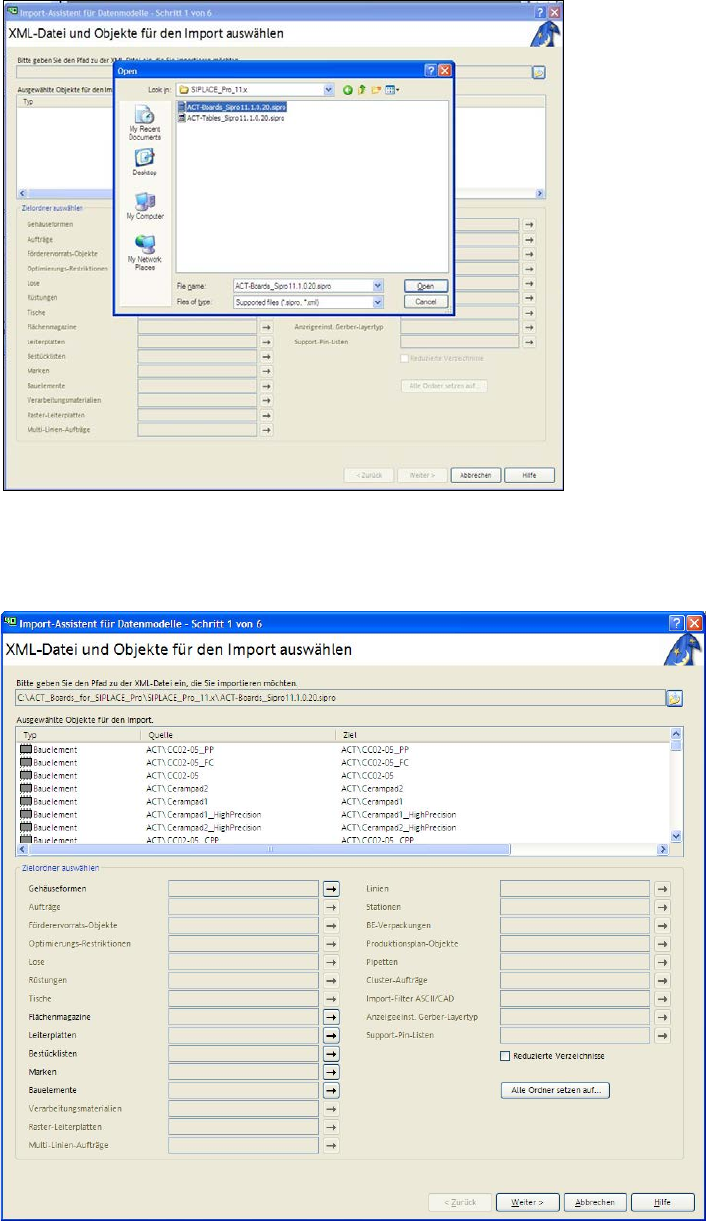Expand the 'File name' combo box arrow
The height and width of the screenshot is (1221, 706).
pyautogui.click(x=378, y=285)
